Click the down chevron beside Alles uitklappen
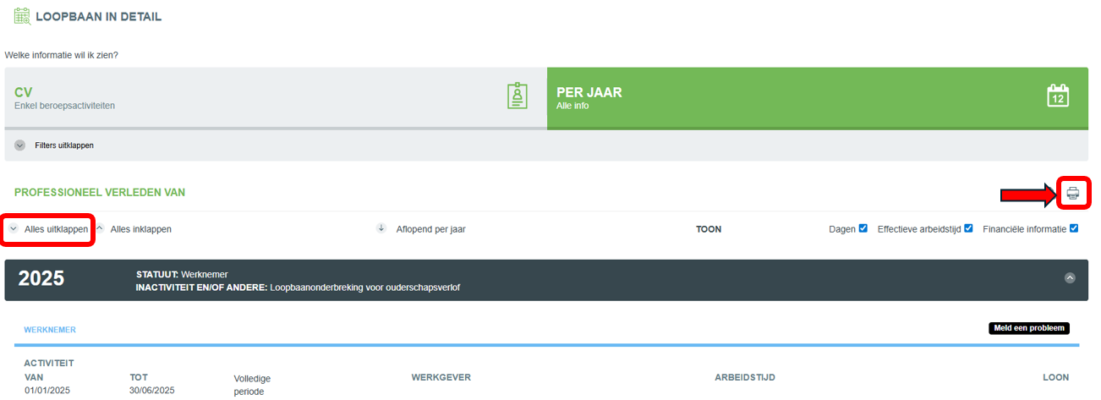Screen dimensions: 1101x400 click(14, 229)
